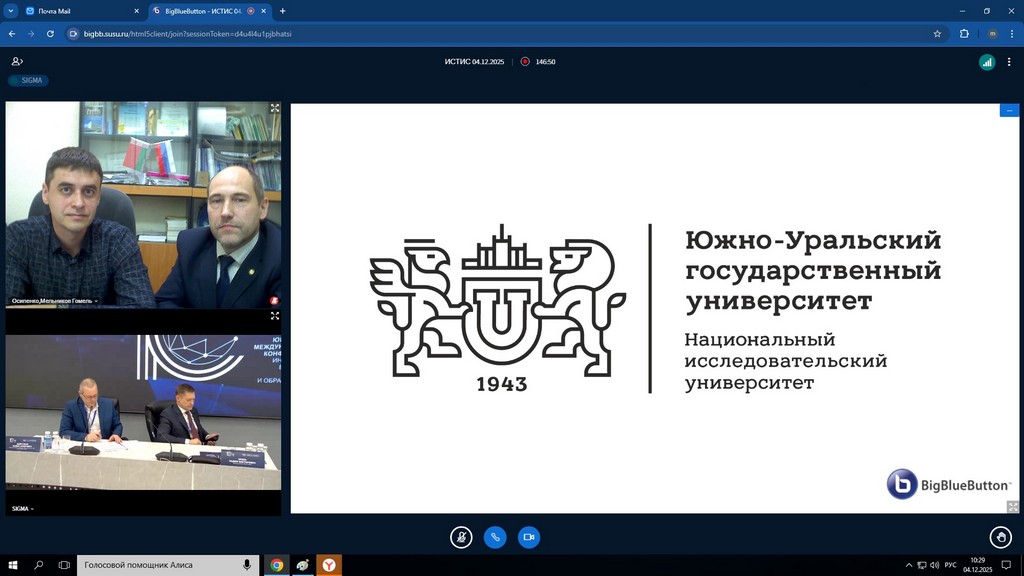1024x576 pixels.
Task: Raise hand using the hand icon
Action: [1000, 537]
